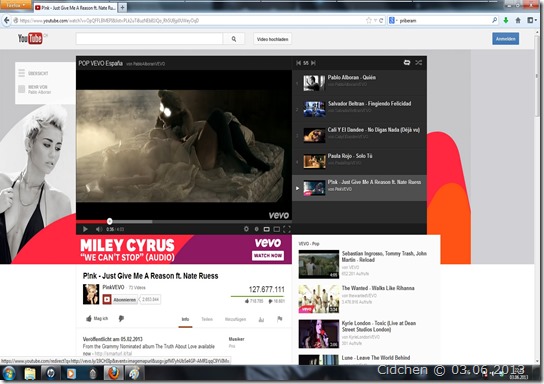This screenshot has width=544, height=384.
Task: Click the smartURL link in description
Action: click(x=113, y=353)
